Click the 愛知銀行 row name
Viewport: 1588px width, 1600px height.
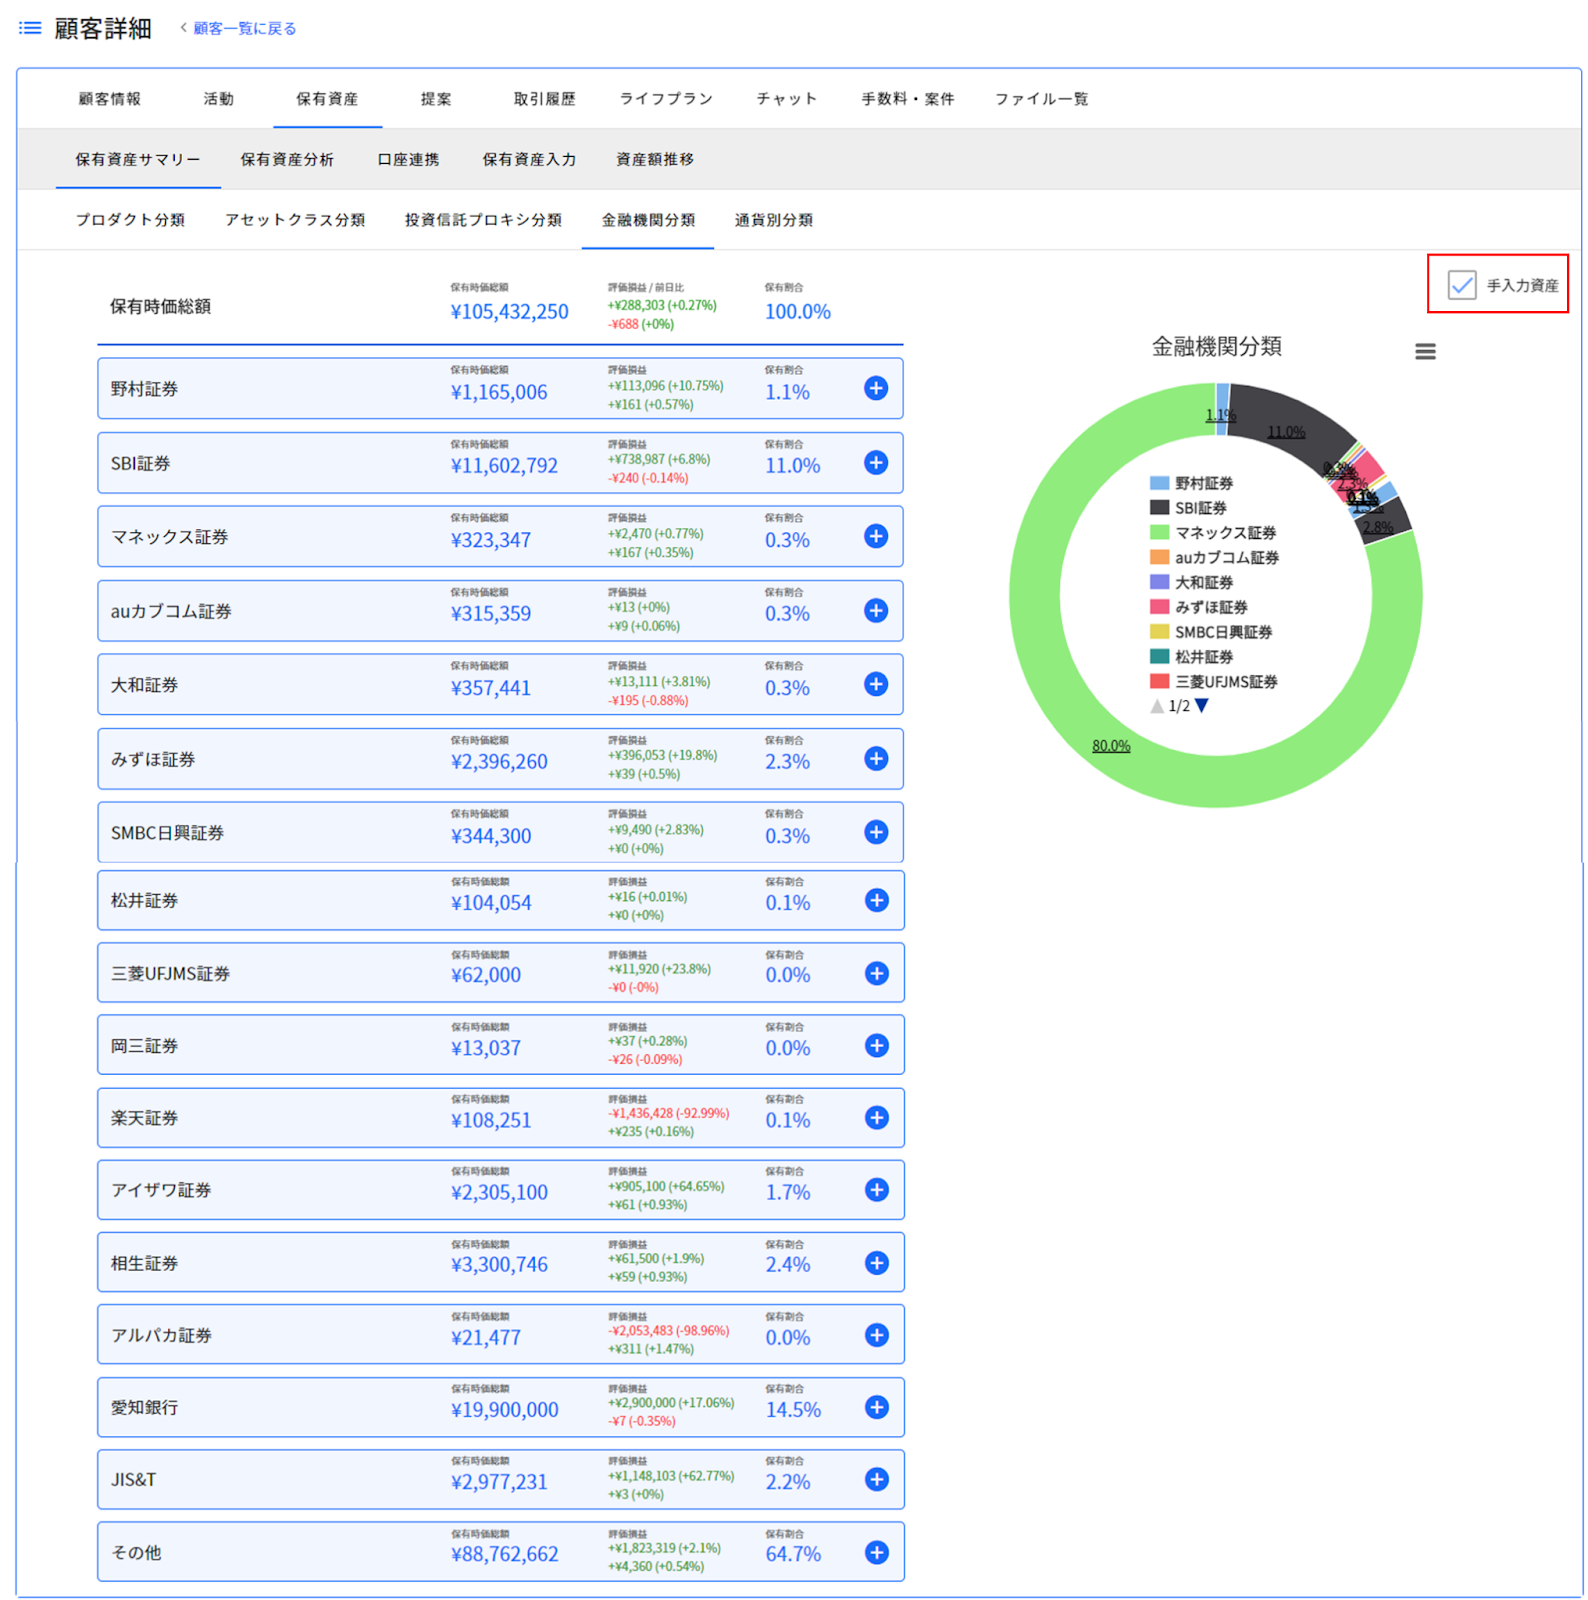pos(145,1408)
